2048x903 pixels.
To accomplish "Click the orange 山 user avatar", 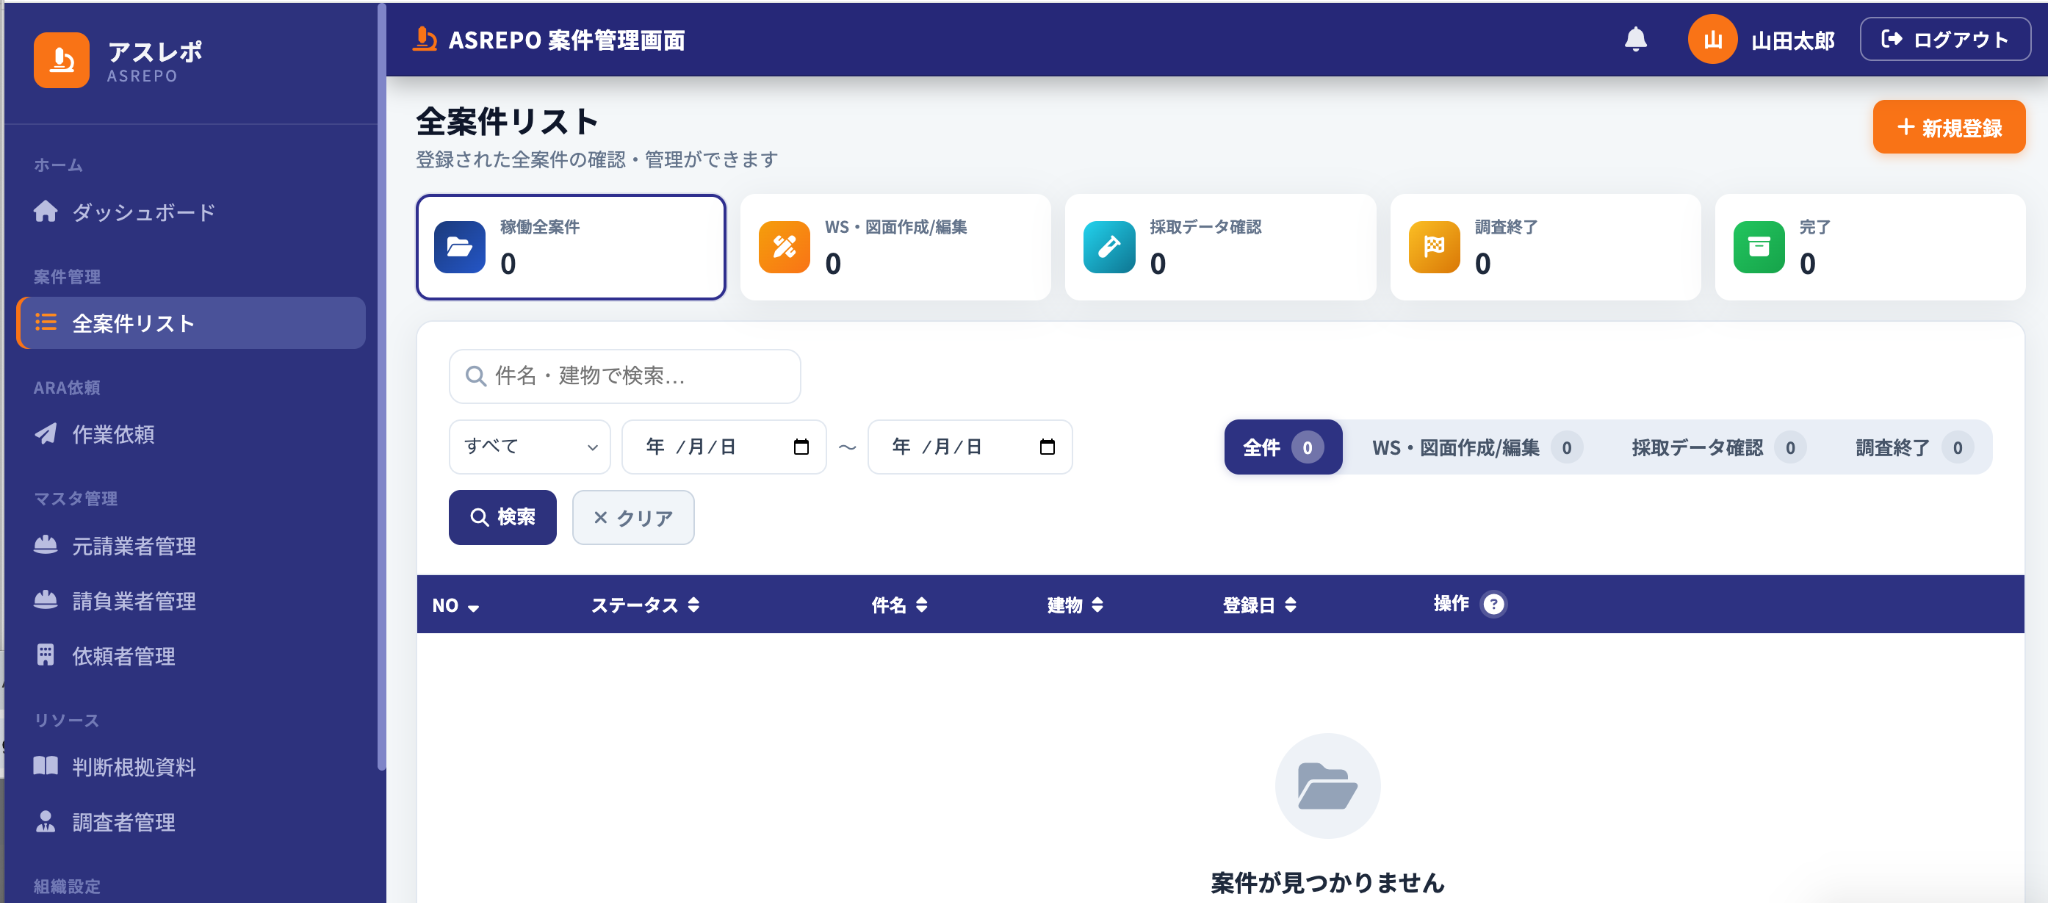I will [1712, 39].
